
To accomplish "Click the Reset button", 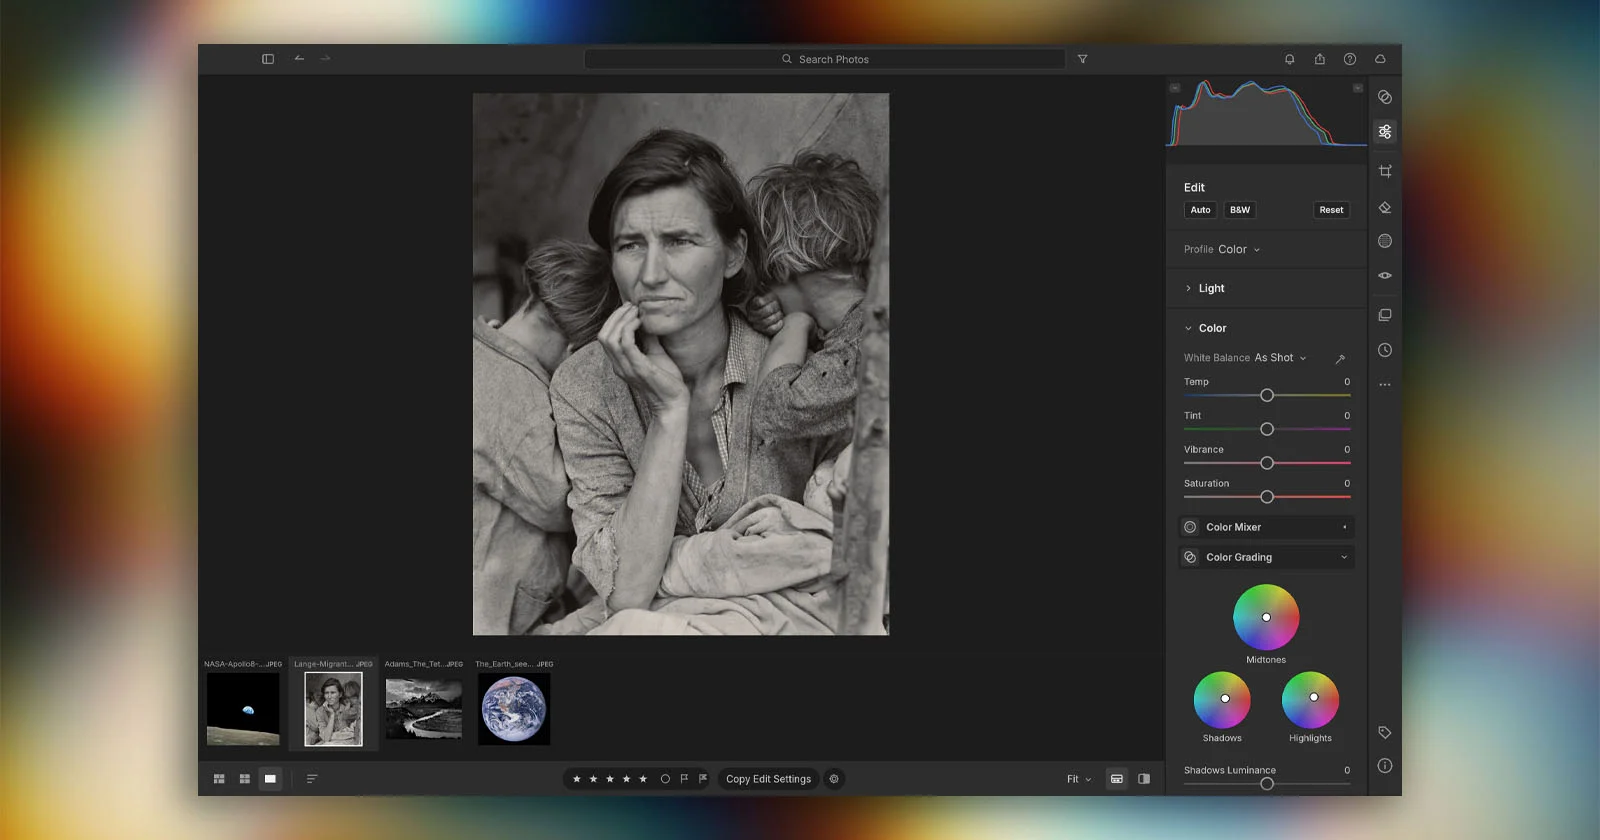I will (1331, 210).
